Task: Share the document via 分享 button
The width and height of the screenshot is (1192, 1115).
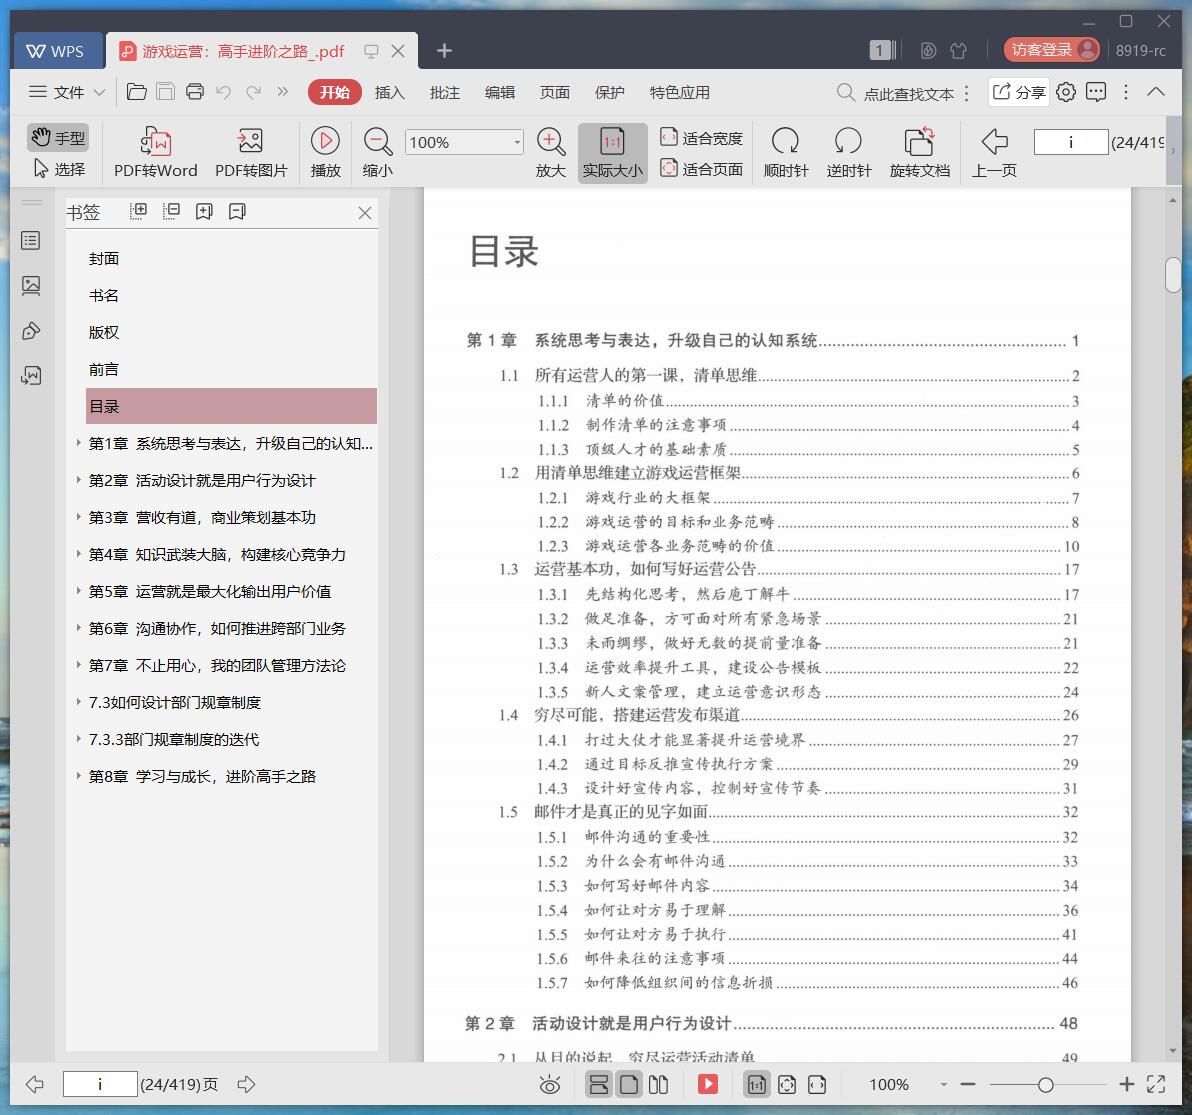Action: (x=1019, y=92)
